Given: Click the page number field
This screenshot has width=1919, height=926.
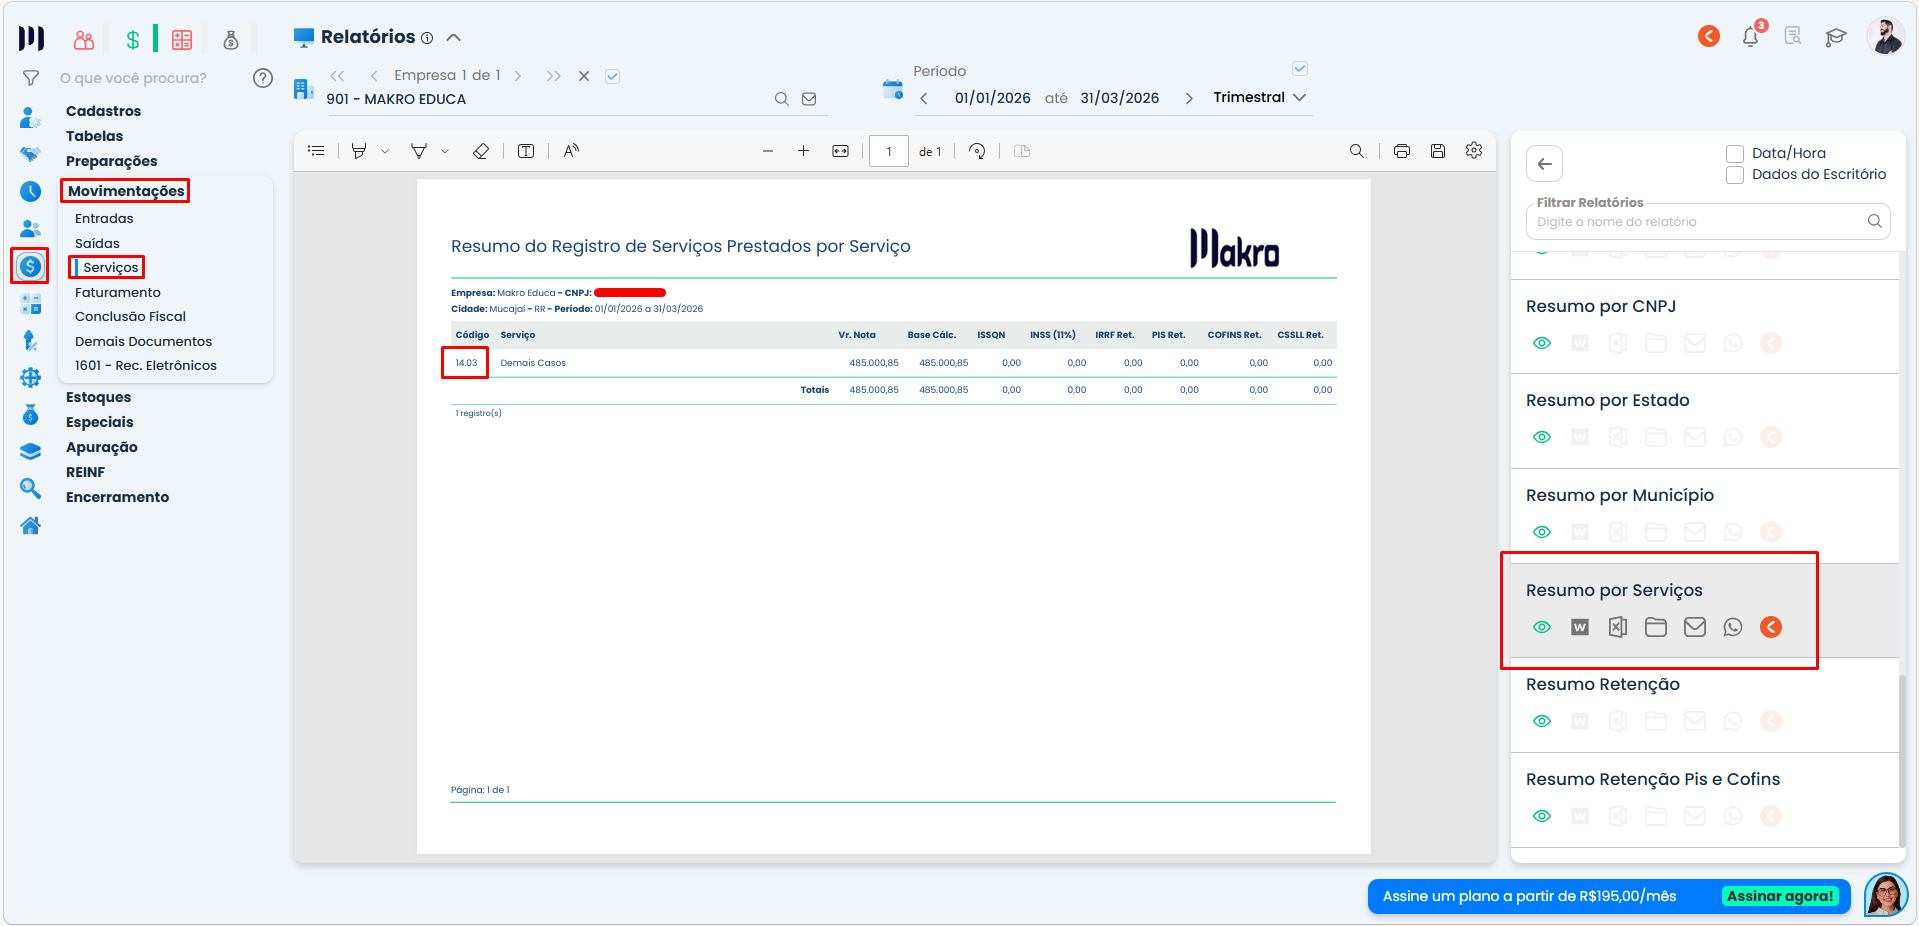Looking at the screenshot, I should pyautogui.click(x=888, y=151).
